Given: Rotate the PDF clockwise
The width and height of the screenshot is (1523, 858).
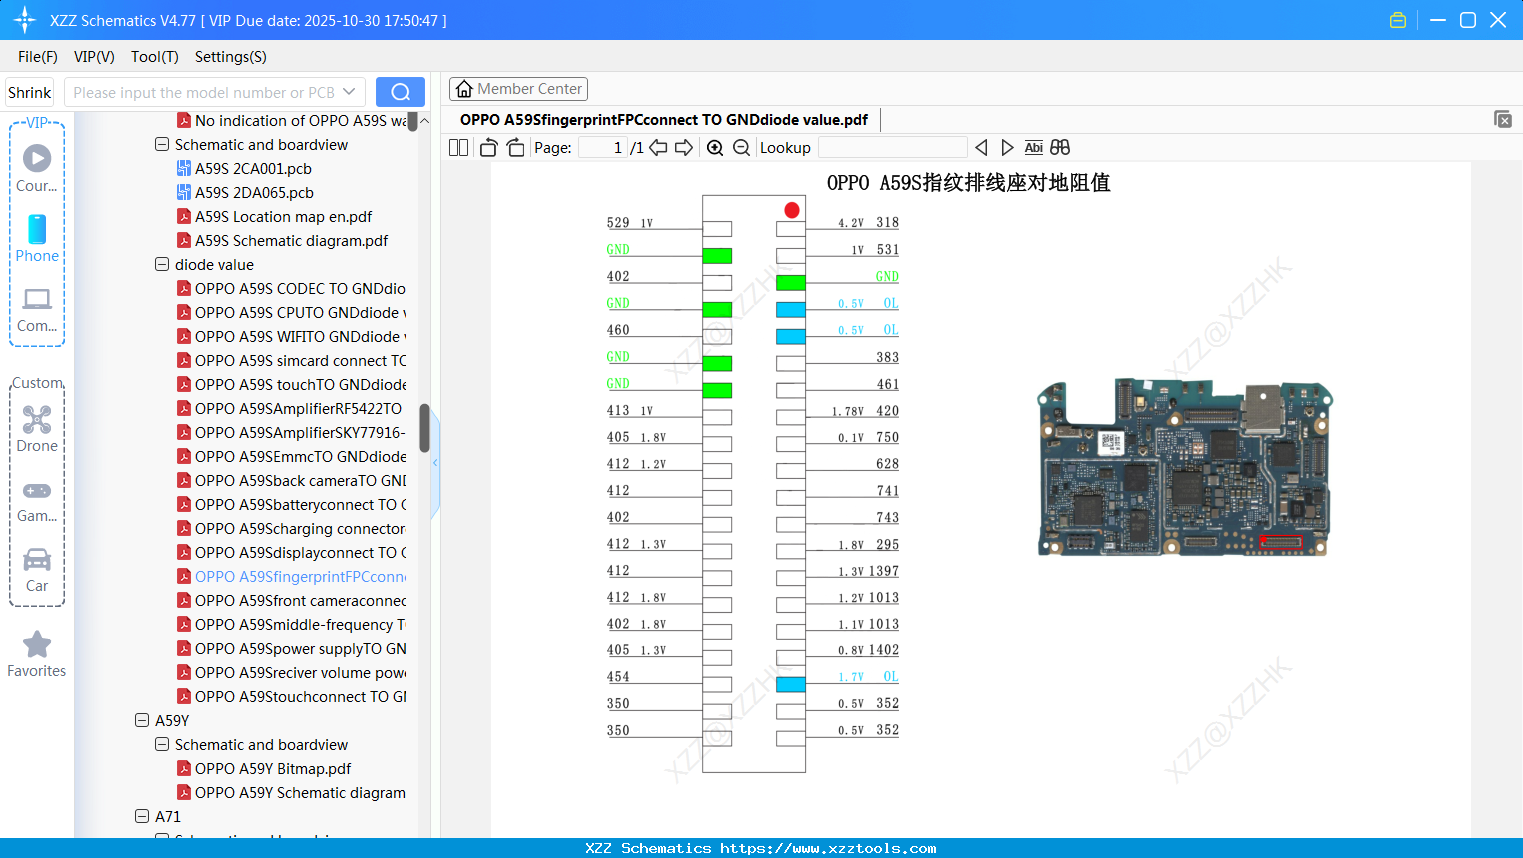Looking at the screenshot, I should (514, 147).
